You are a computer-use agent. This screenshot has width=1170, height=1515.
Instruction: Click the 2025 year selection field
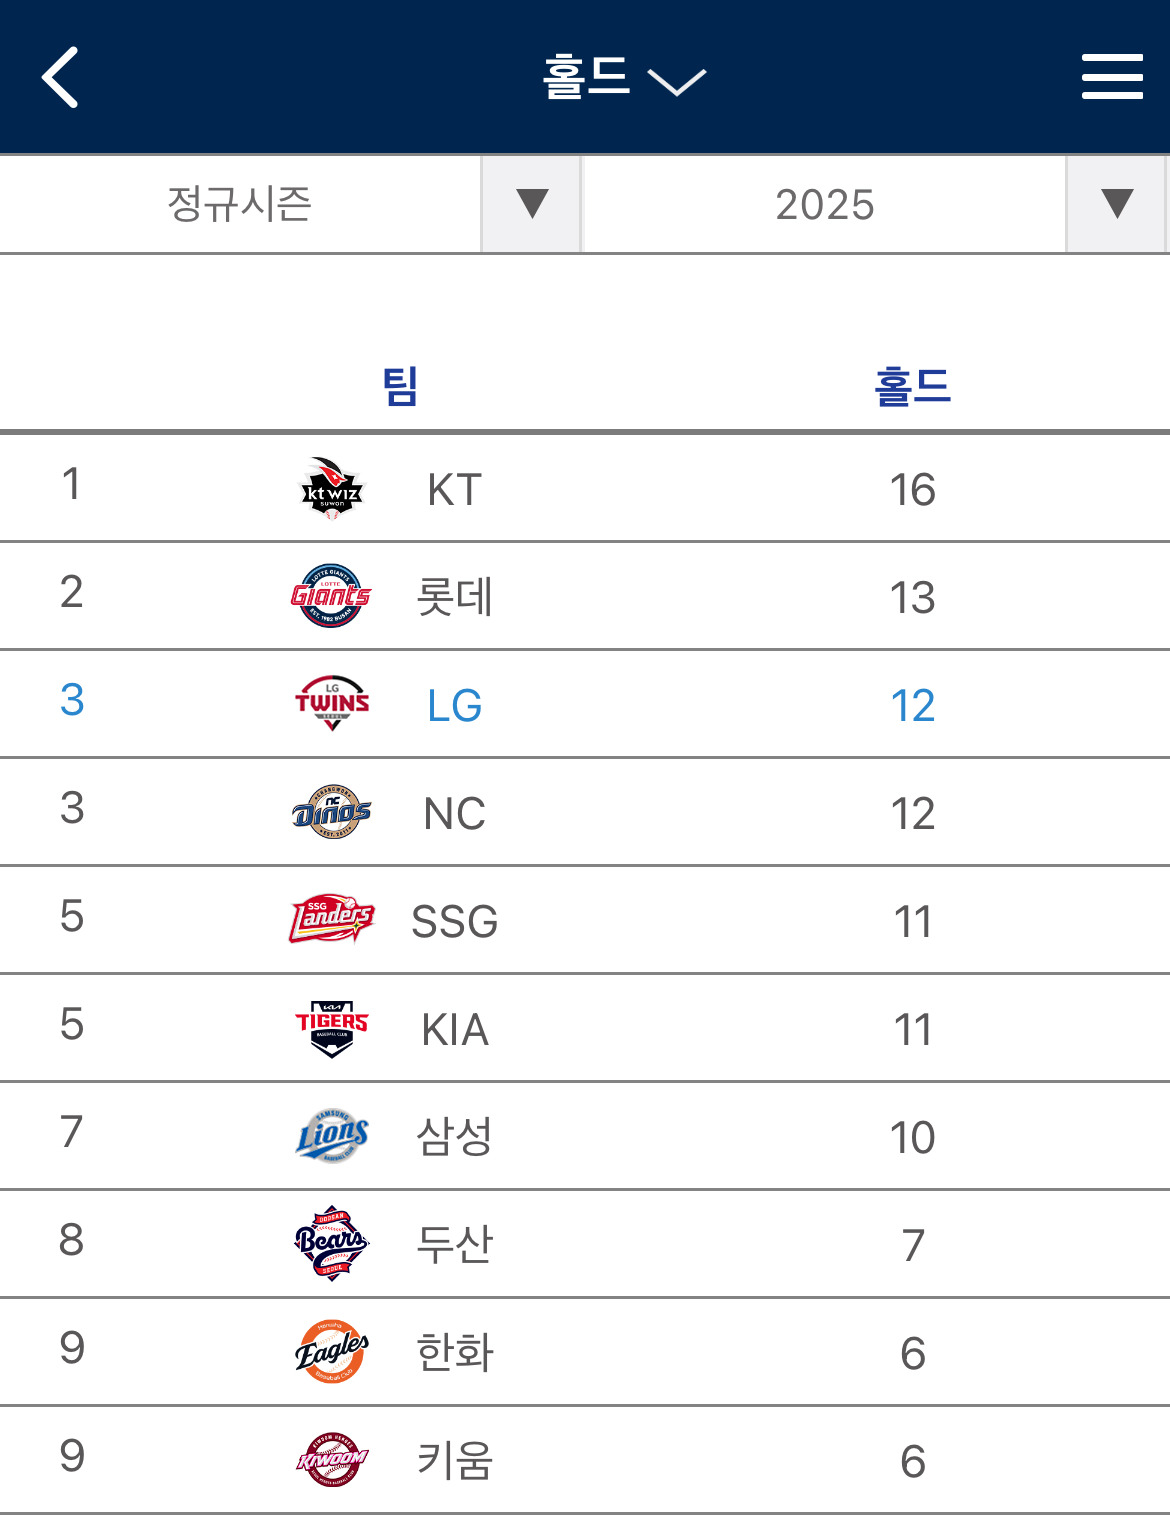coord(824,204)
